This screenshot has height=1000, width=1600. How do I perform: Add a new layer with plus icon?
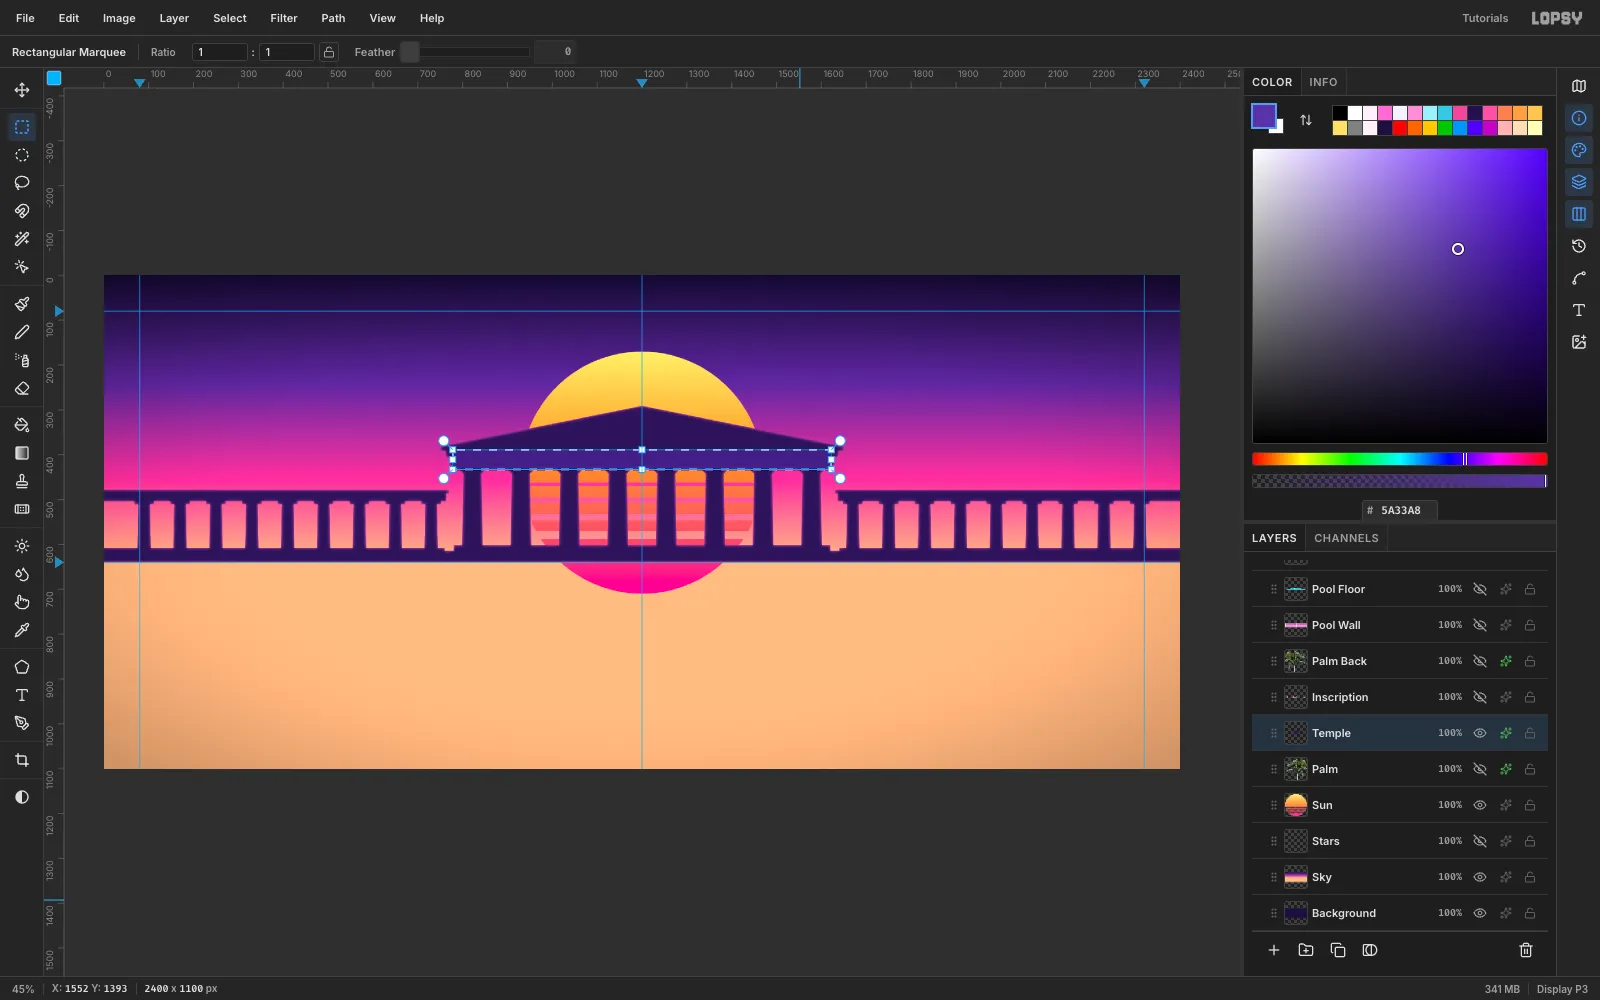1274,950
